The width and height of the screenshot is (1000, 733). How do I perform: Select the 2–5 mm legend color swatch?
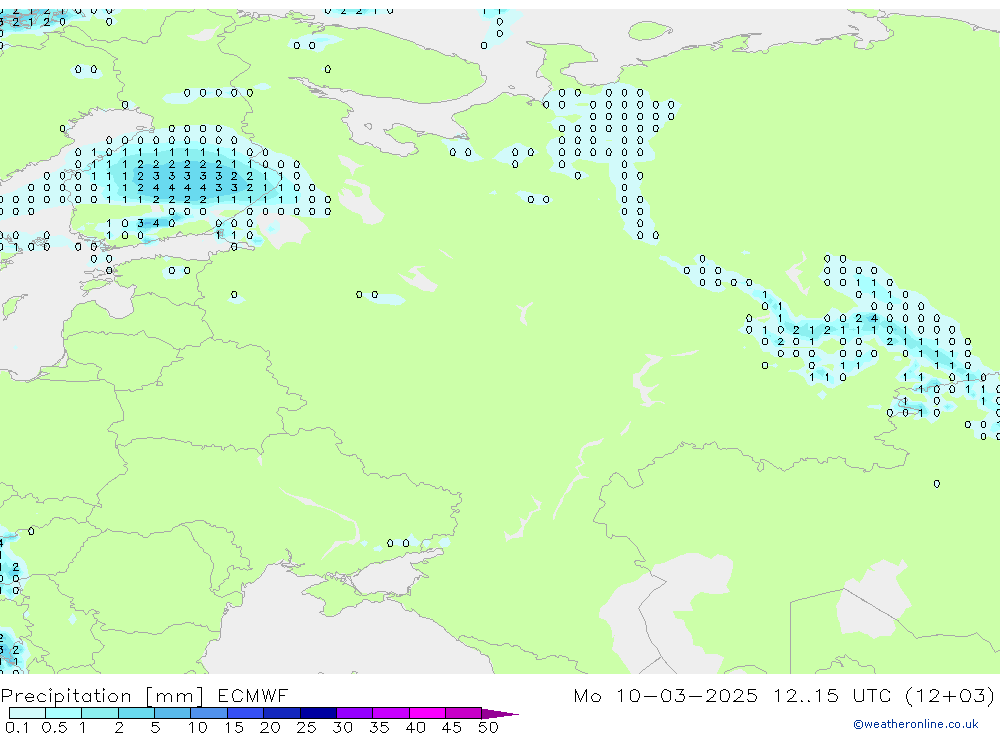[136, 713]
